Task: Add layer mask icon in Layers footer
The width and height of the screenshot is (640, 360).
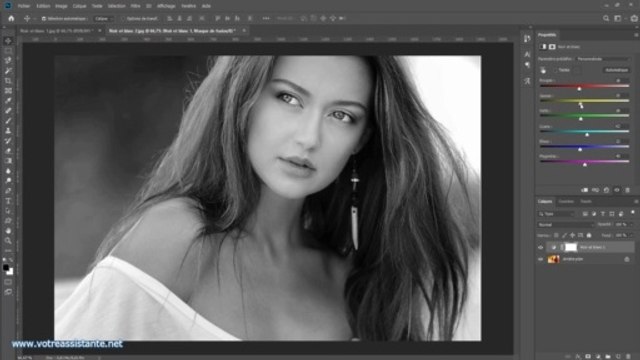Action: pyautogui.click(x=588, y=356)
